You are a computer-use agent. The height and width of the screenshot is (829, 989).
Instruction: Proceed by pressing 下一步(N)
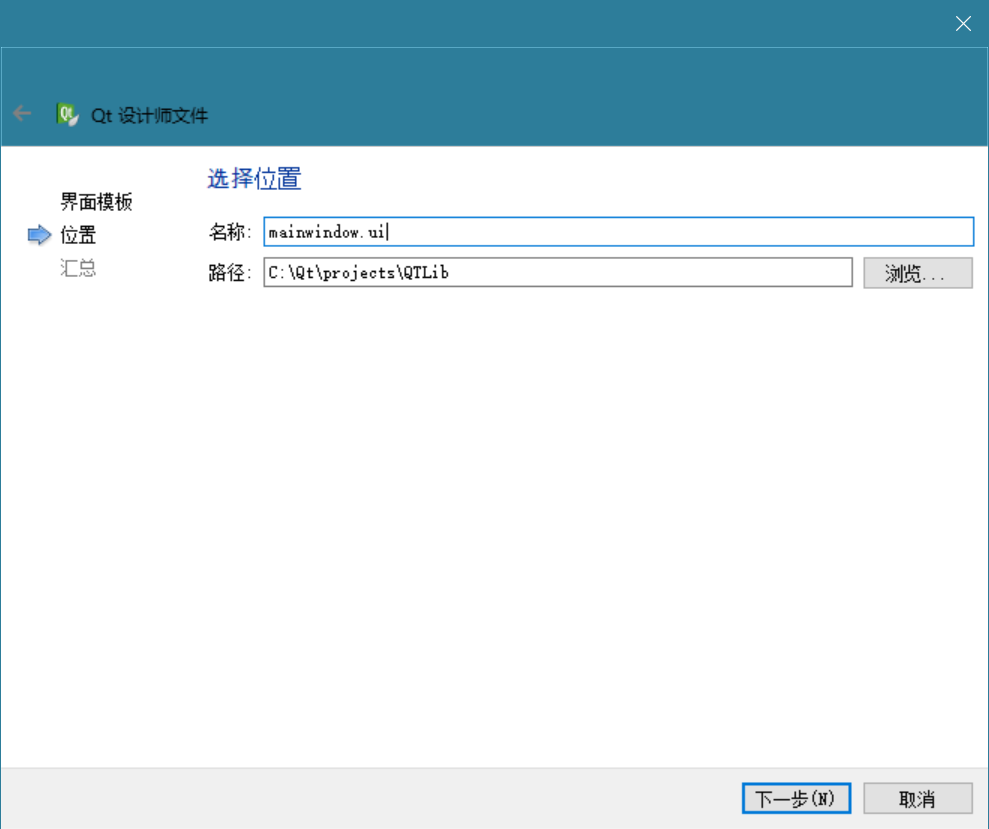pyautogui.click(x=796, y=798)
